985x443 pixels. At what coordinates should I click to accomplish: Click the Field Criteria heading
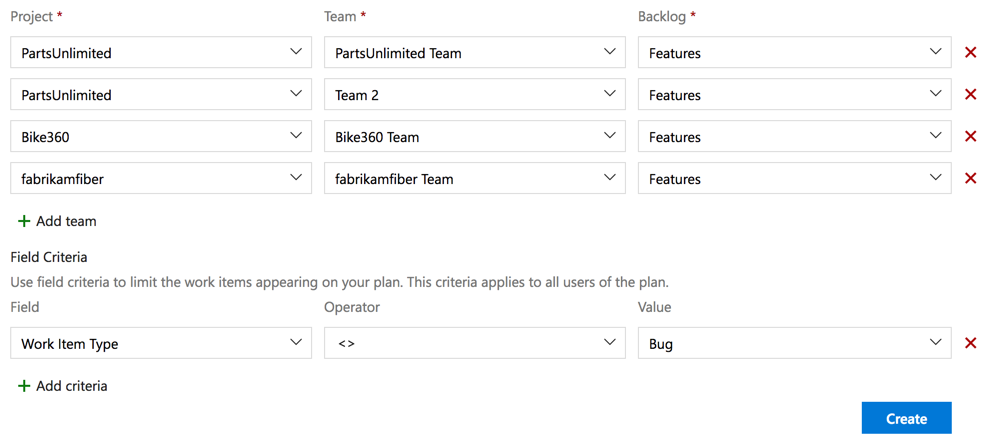pyautogui.click(x=49, y=257)
